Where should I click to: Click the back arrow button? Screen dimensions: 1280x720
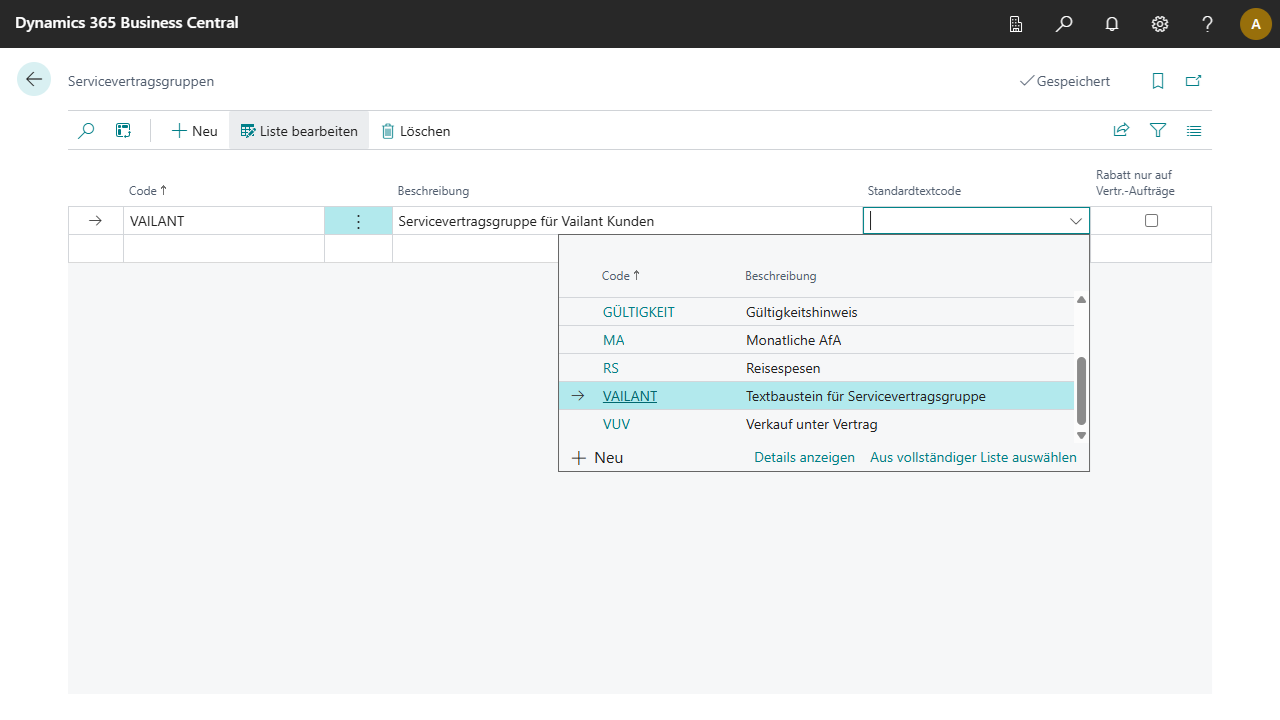coord(34,80)
